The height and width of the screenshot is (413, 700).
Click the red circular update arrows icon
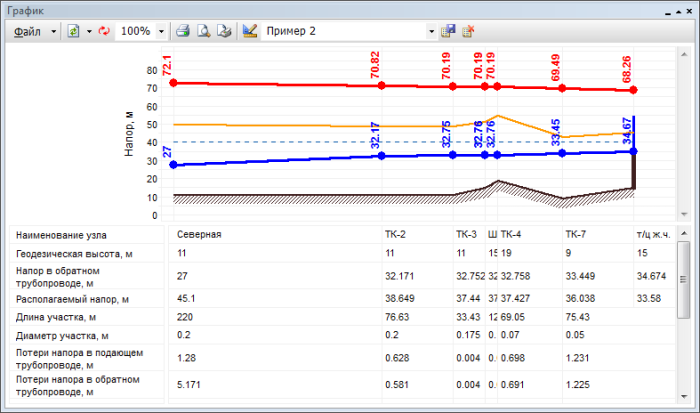pyautogui.click(x=103, y=31)
